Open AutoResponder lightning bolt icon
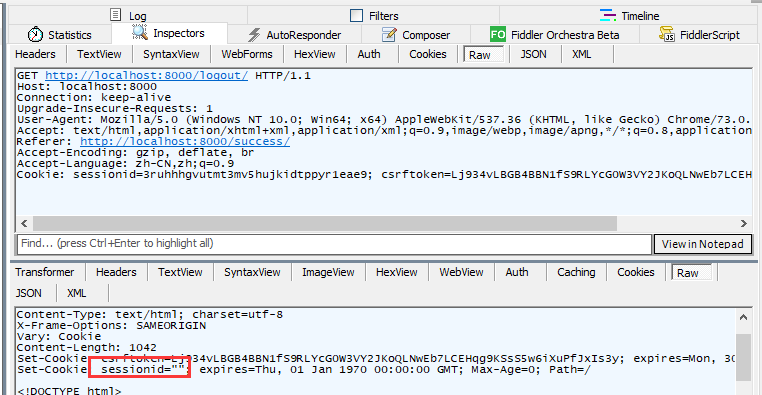Screen dimensions: 762x395 [254, 34]
